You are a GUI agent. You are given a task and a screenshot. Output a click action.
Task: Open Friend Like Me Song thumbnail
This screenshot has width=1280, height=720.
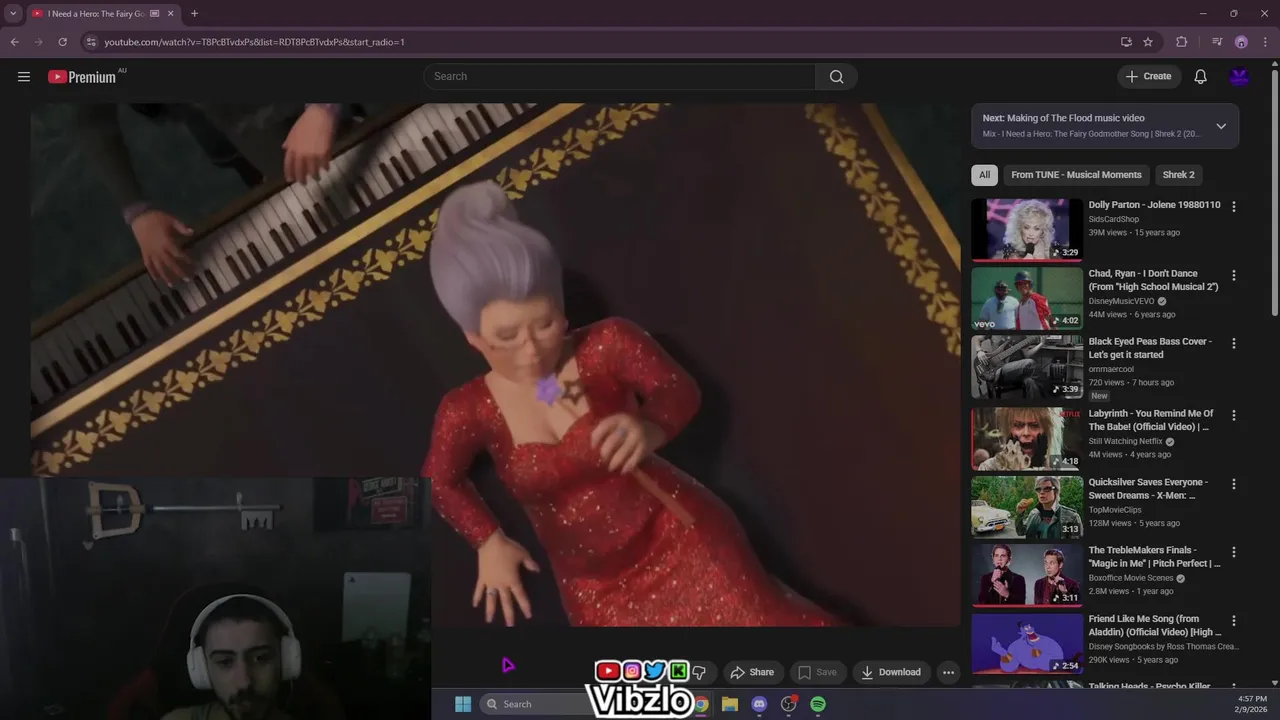click(1027, 643)
